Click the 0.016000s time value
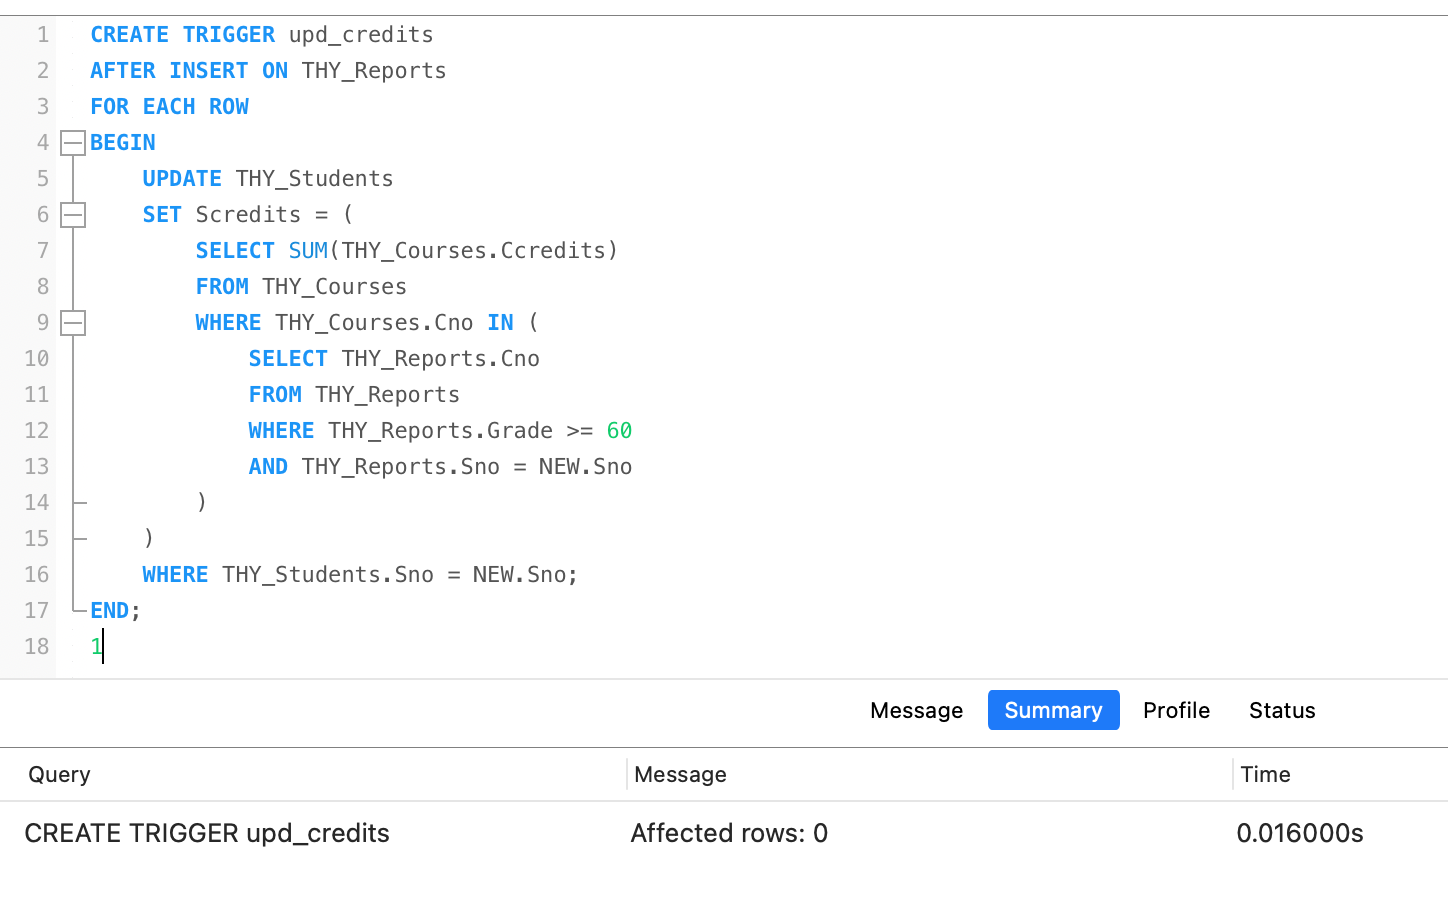Screen dimensions: 1448x920 pyautogui.click(x=1299, y=834)
